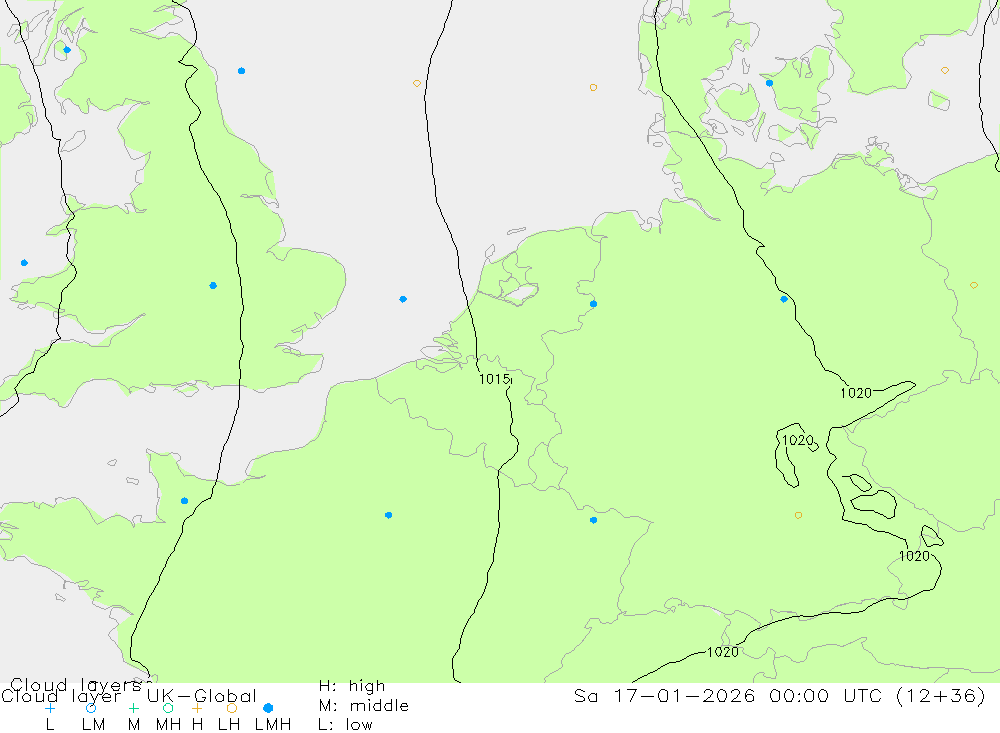Click the 'LMH' legend label
Image resolution: width=1000 pixels, height=733 pixels.
pyautogui.click(x=273, y=725)
